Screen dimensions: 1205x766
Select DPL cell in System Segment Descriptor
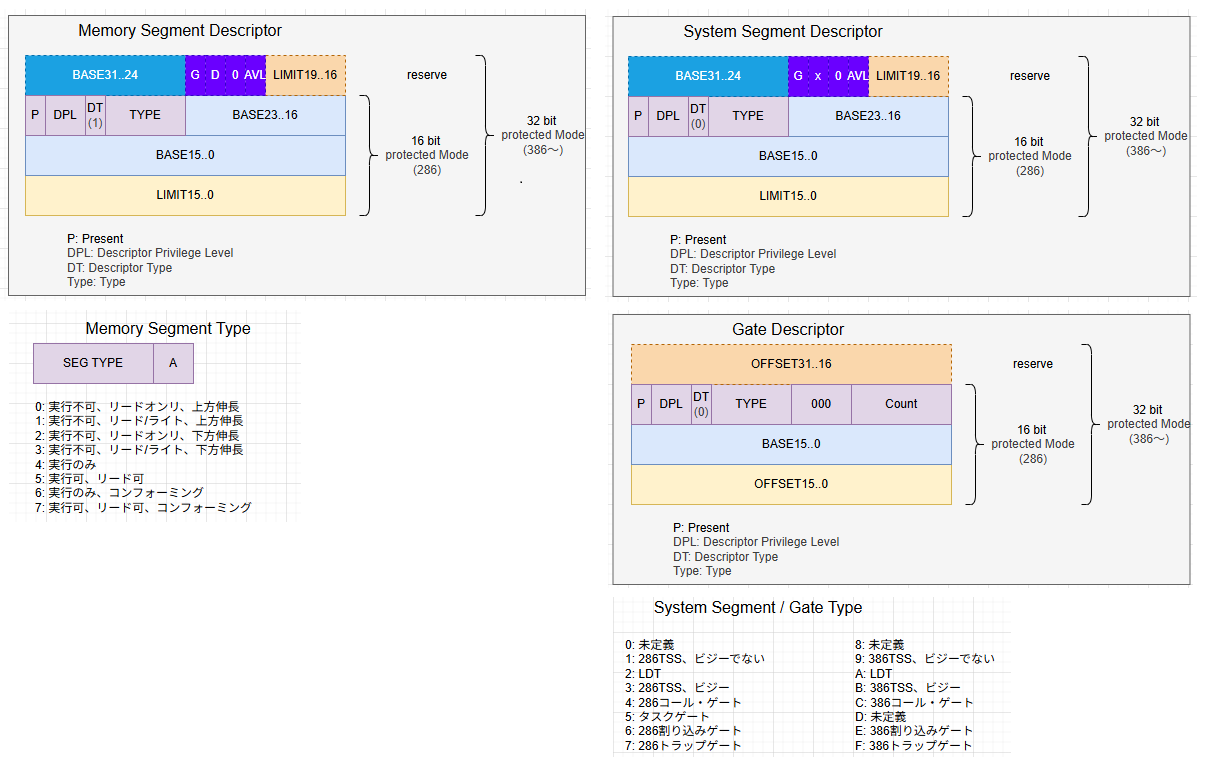[x=668, y=116]
